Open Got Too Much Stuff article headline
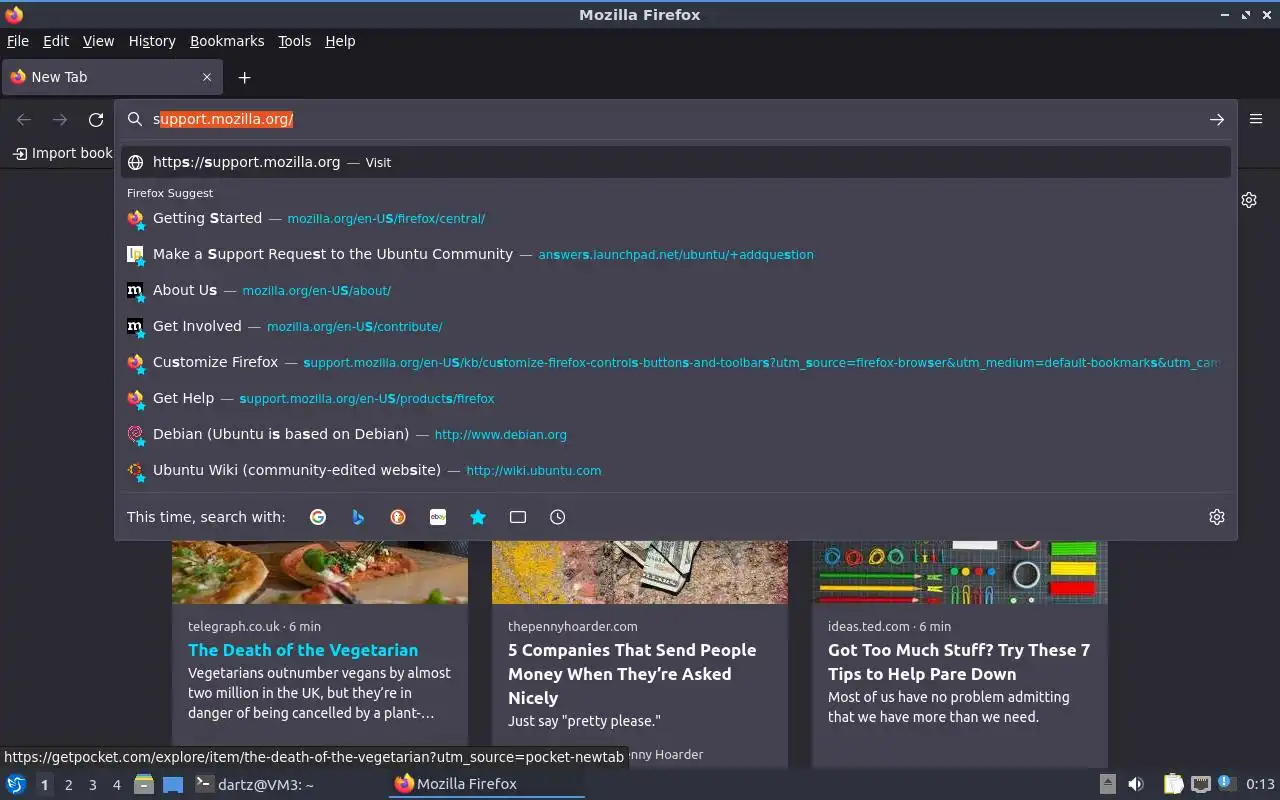 click(958, 662)
